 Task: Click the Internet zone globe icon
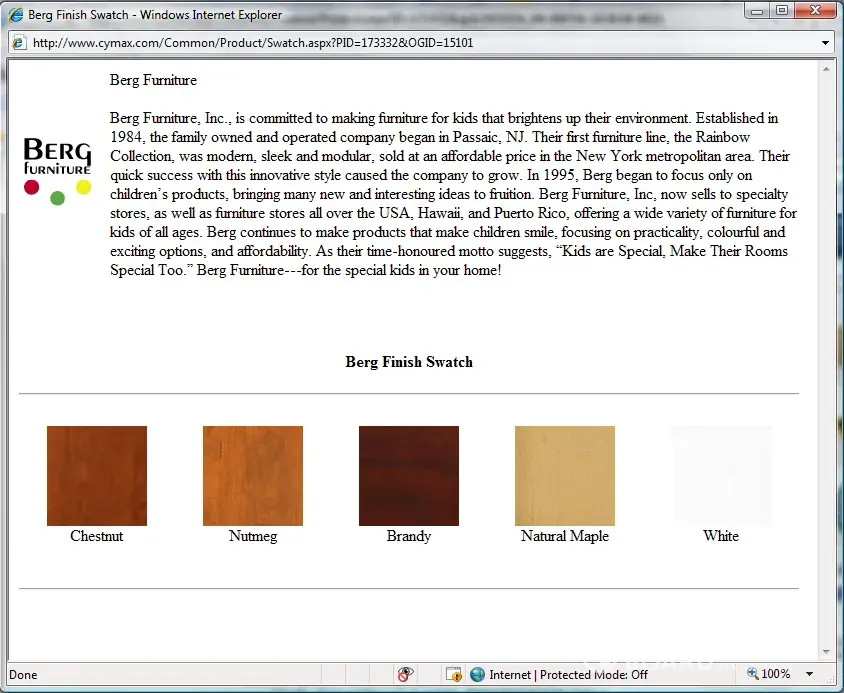coord(477,674)
